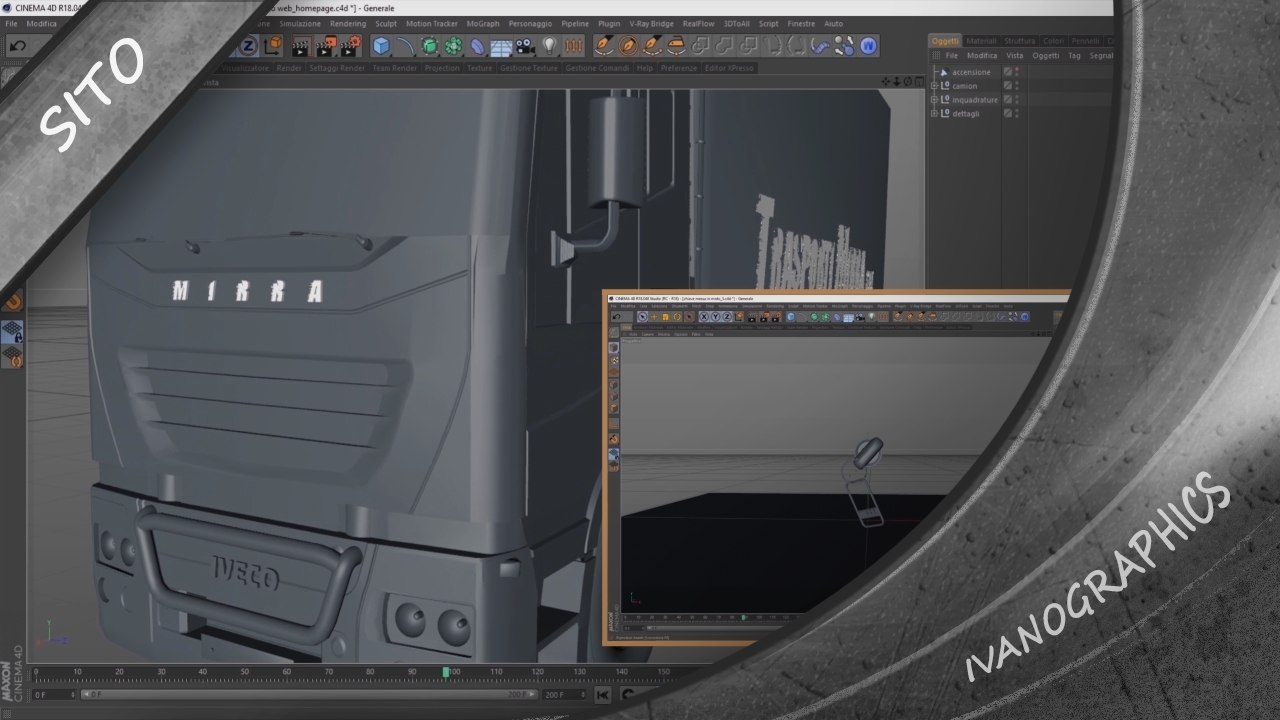Add a camera with the camera icon

[x=525, y=46]
